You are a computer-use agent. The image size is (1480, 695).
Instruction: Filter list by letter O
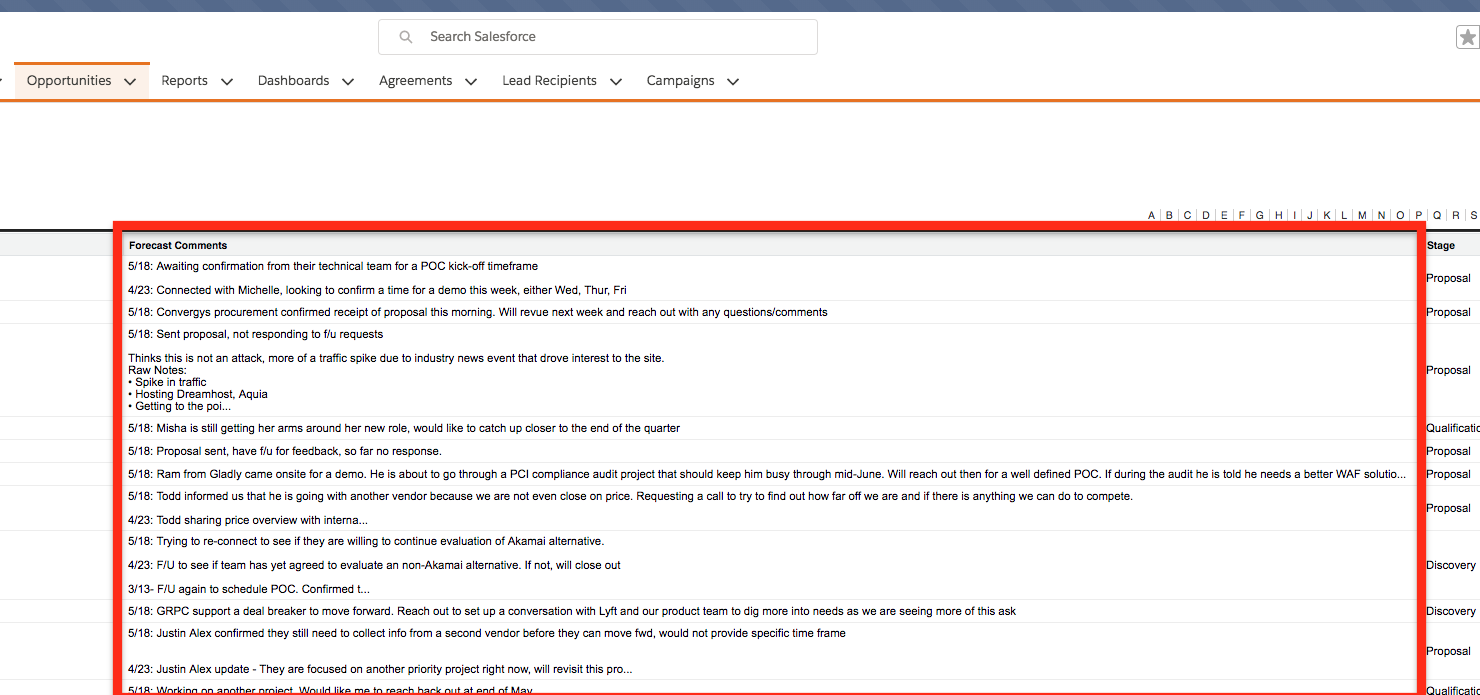(x=1400, y=216)
